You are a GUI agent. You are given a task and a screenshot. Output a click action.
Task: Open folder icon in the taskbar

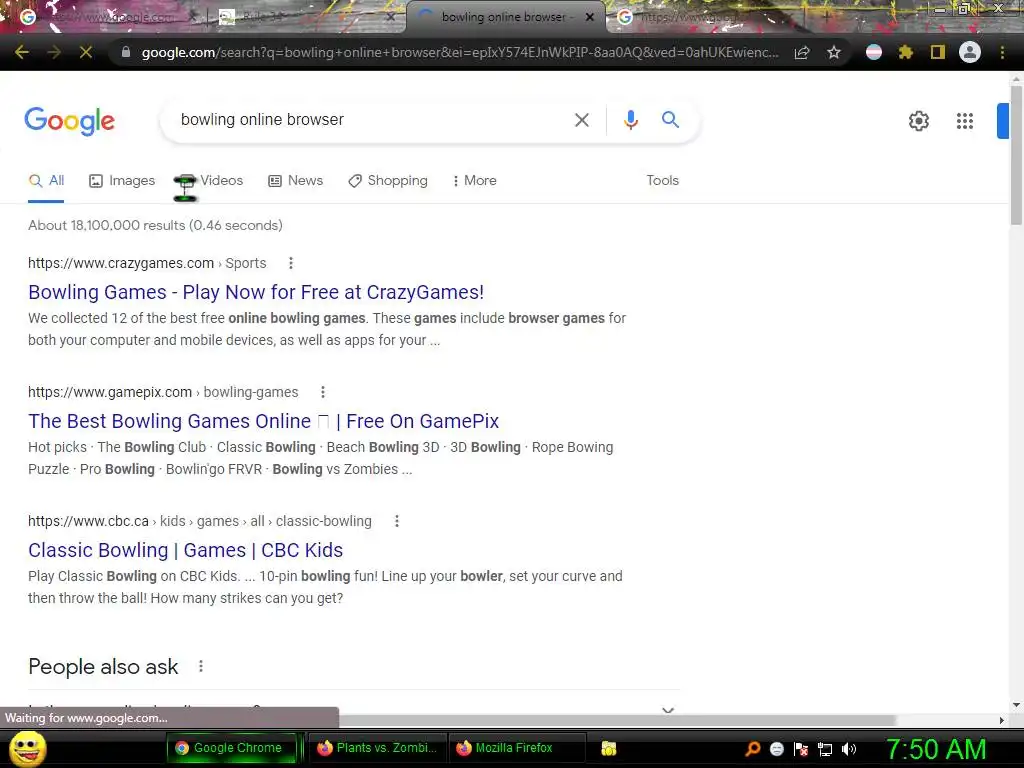[609, 748]
